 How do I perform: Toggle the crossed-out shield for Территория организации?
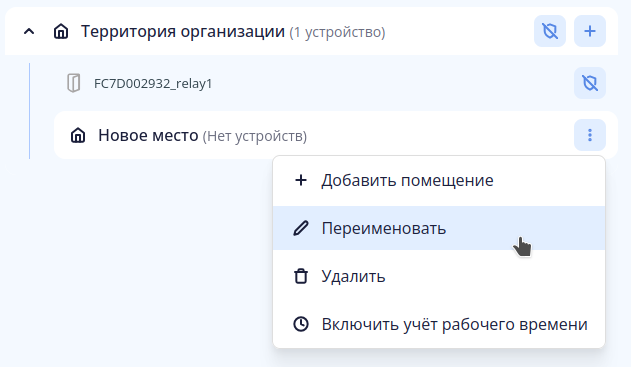click(x=550, y=31)
